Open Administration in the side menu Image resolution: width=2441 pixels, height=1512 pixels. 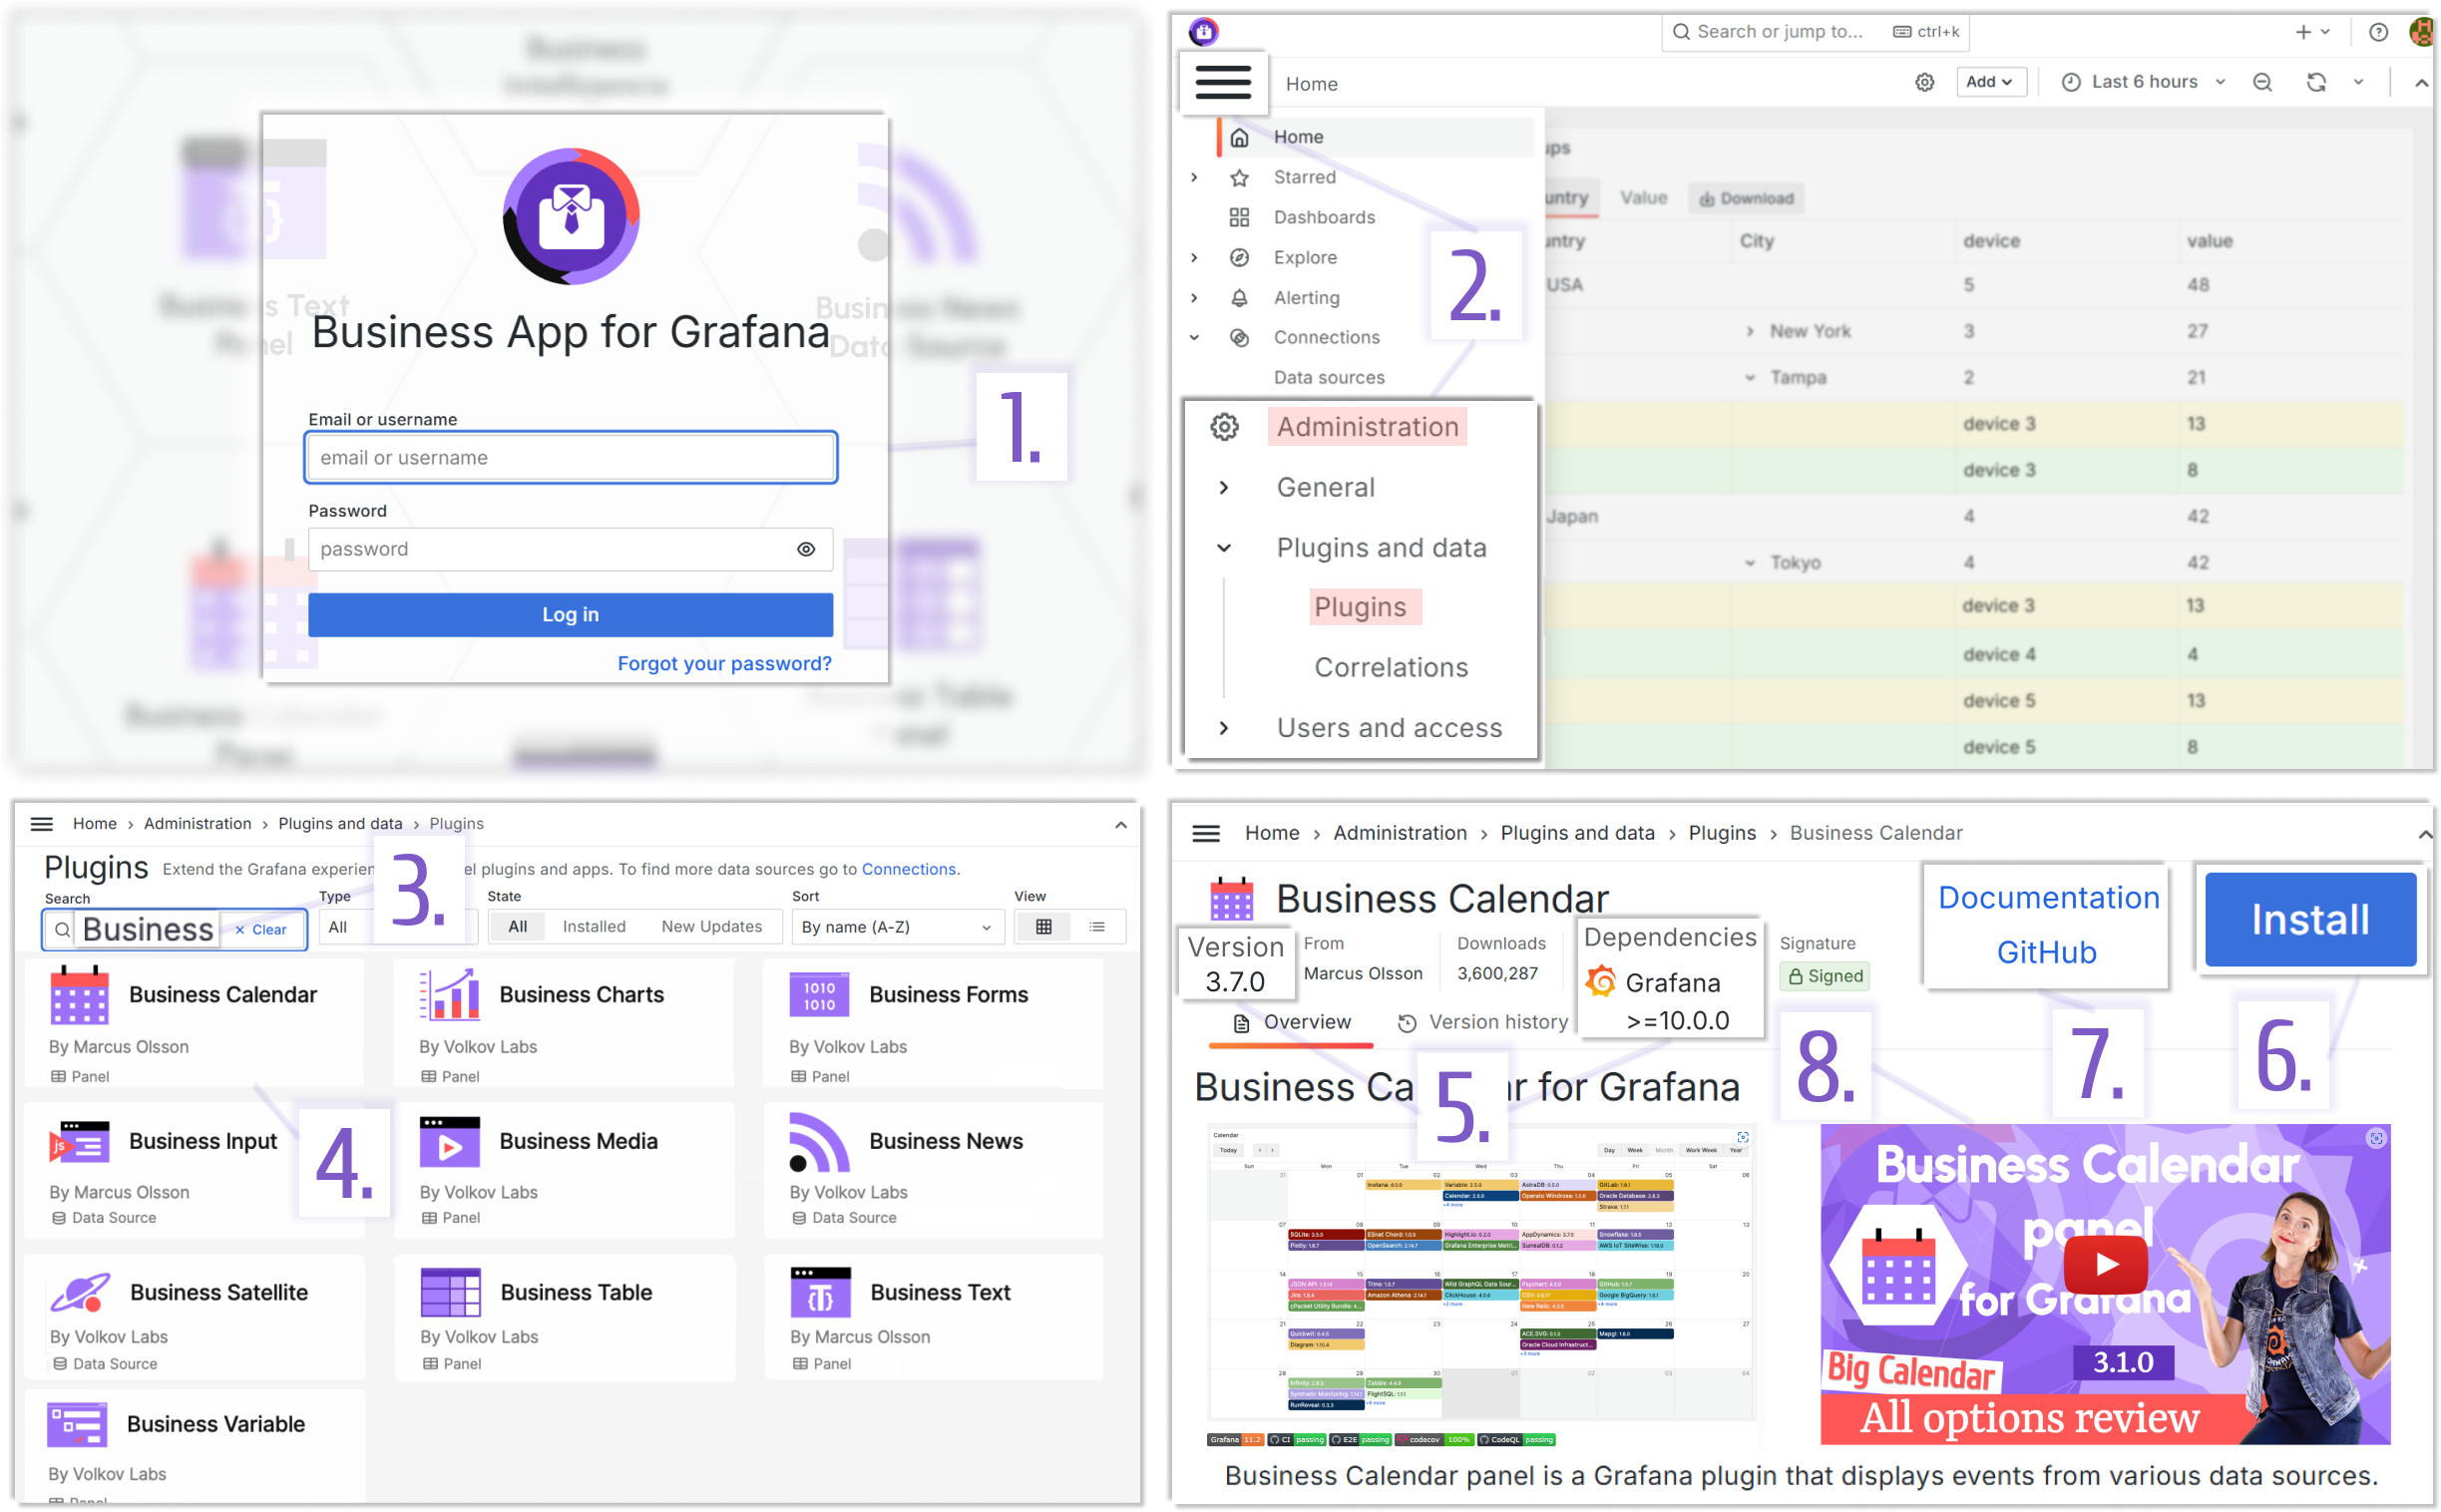click(1366, 427)
